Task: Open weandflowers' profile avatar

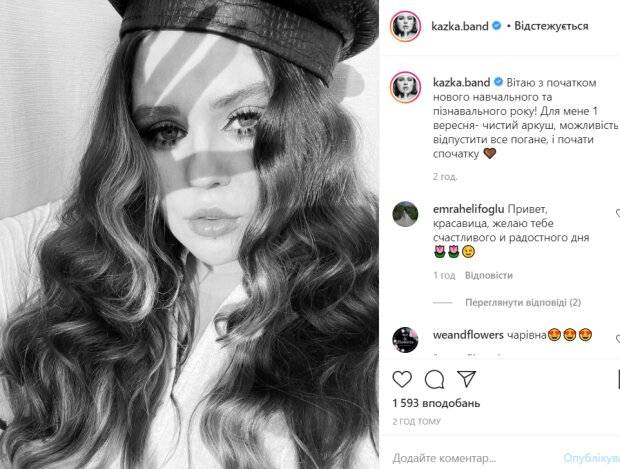Action: 405,340
